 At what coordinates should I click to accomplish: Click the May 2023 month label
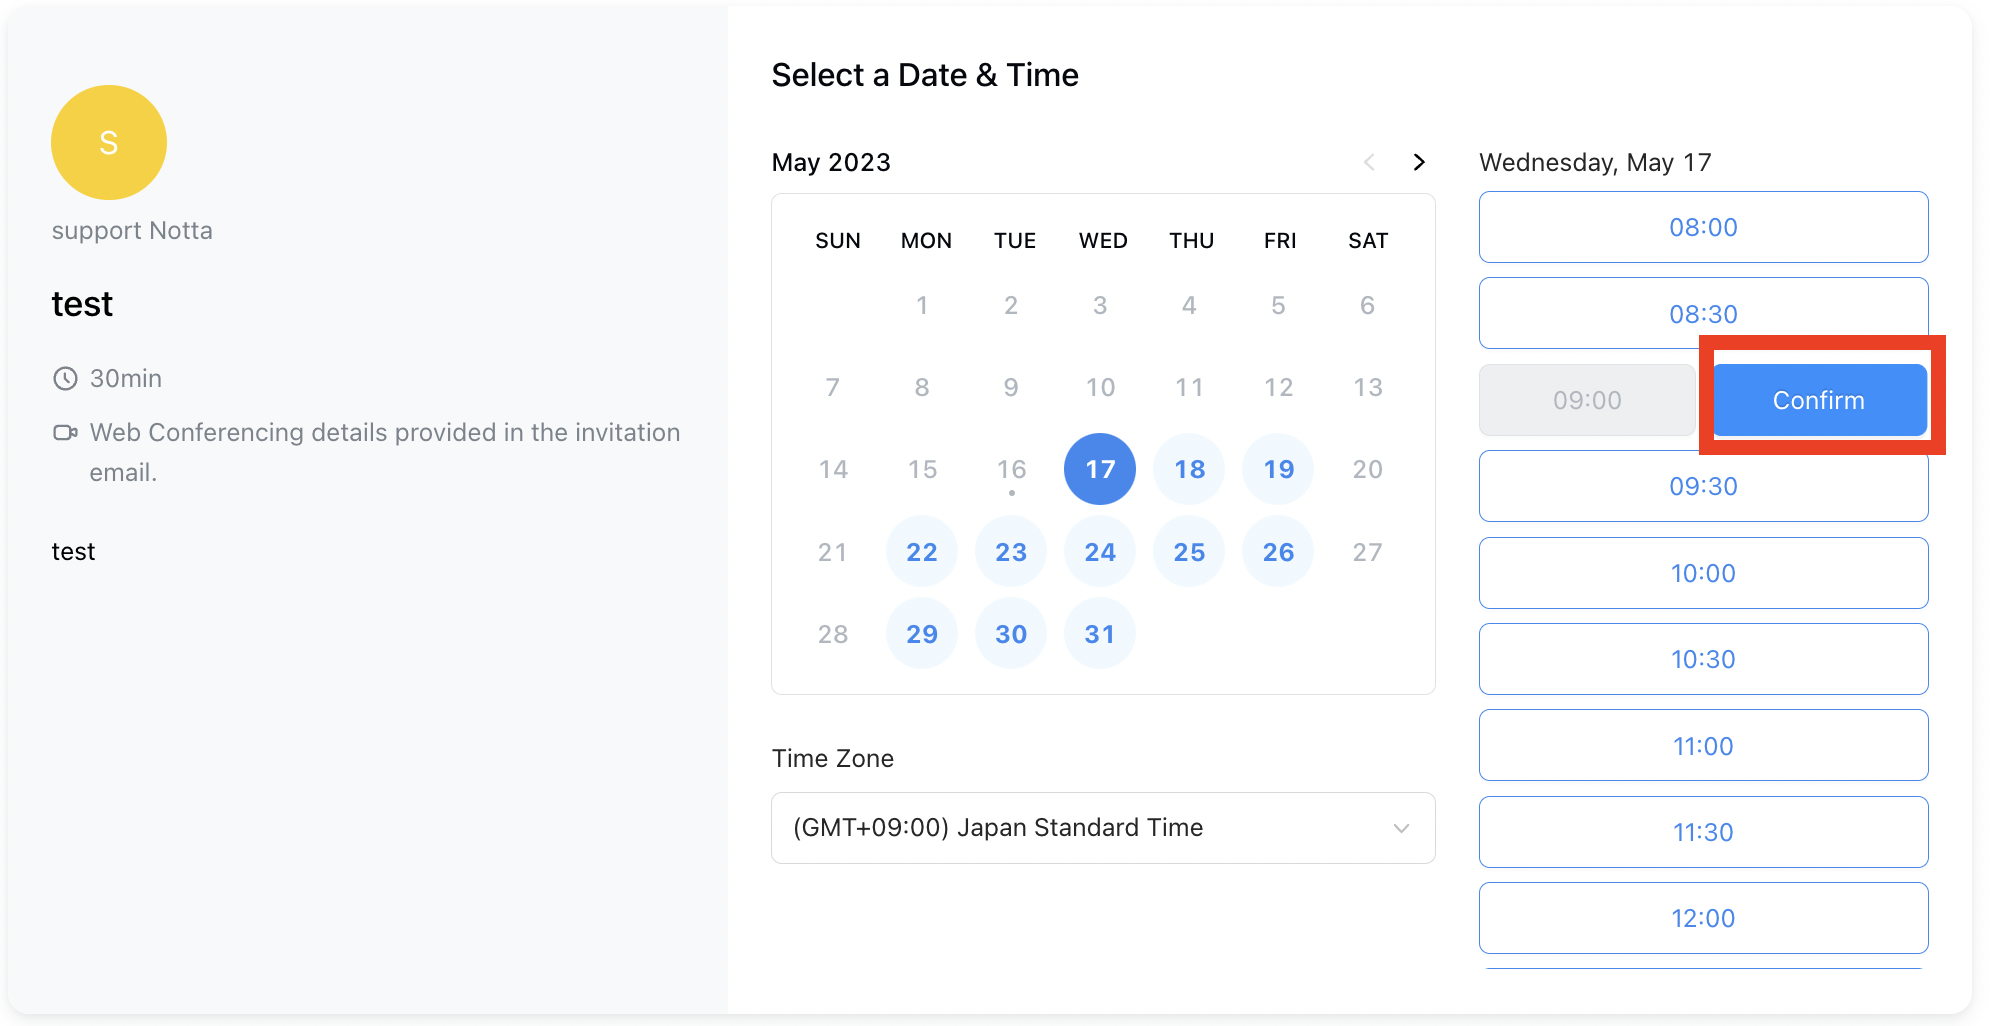tap(831, 162)
